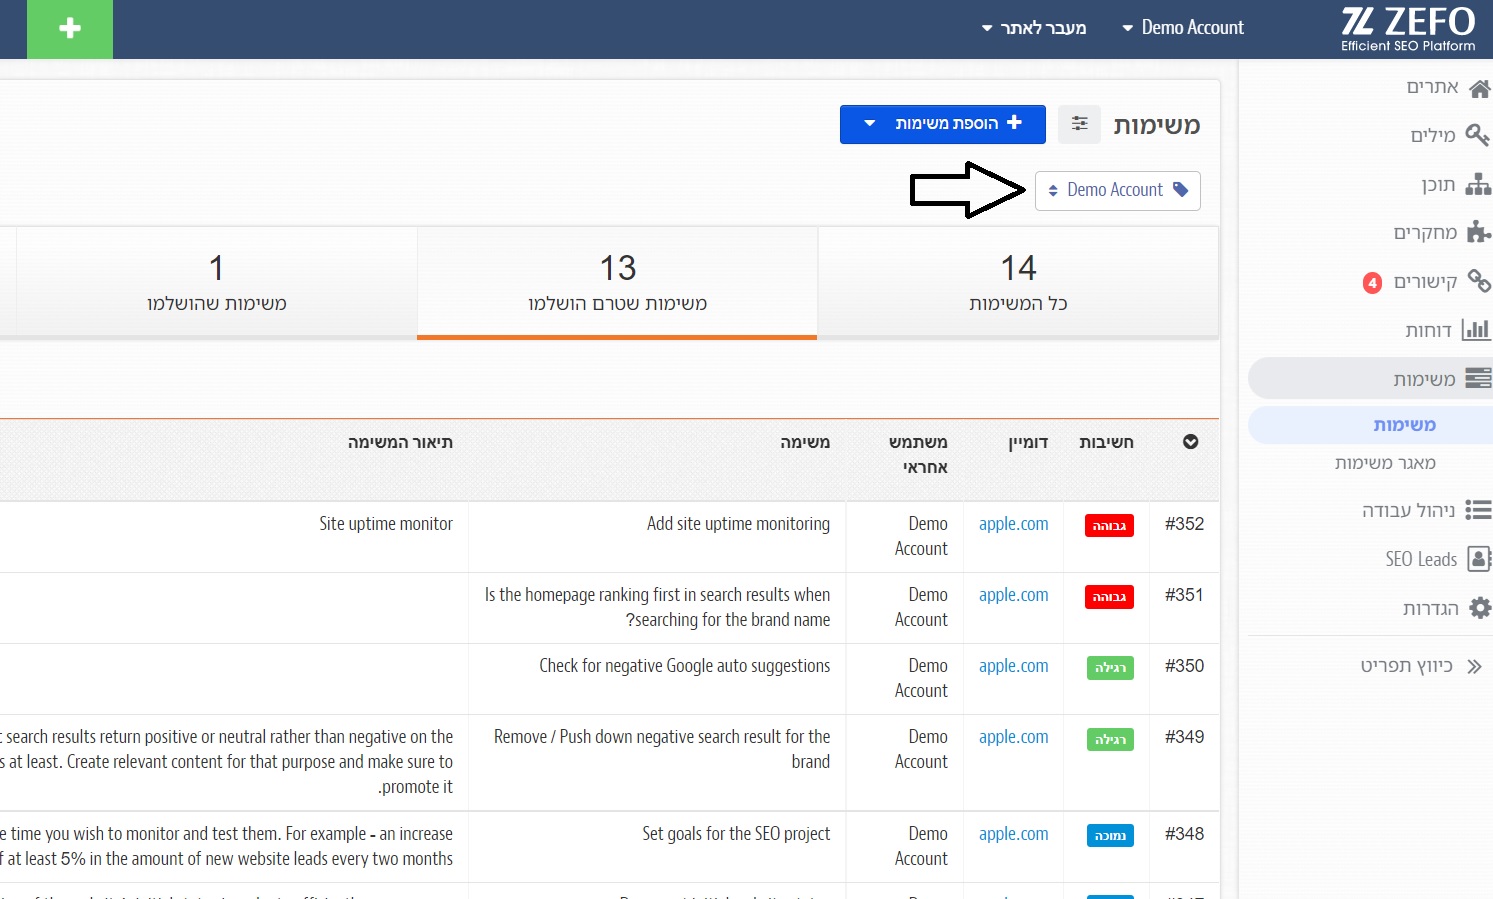This screenshot has width=1493, height=899.
Task: Open apple.com link in task #350
Action: (1014, 666)
